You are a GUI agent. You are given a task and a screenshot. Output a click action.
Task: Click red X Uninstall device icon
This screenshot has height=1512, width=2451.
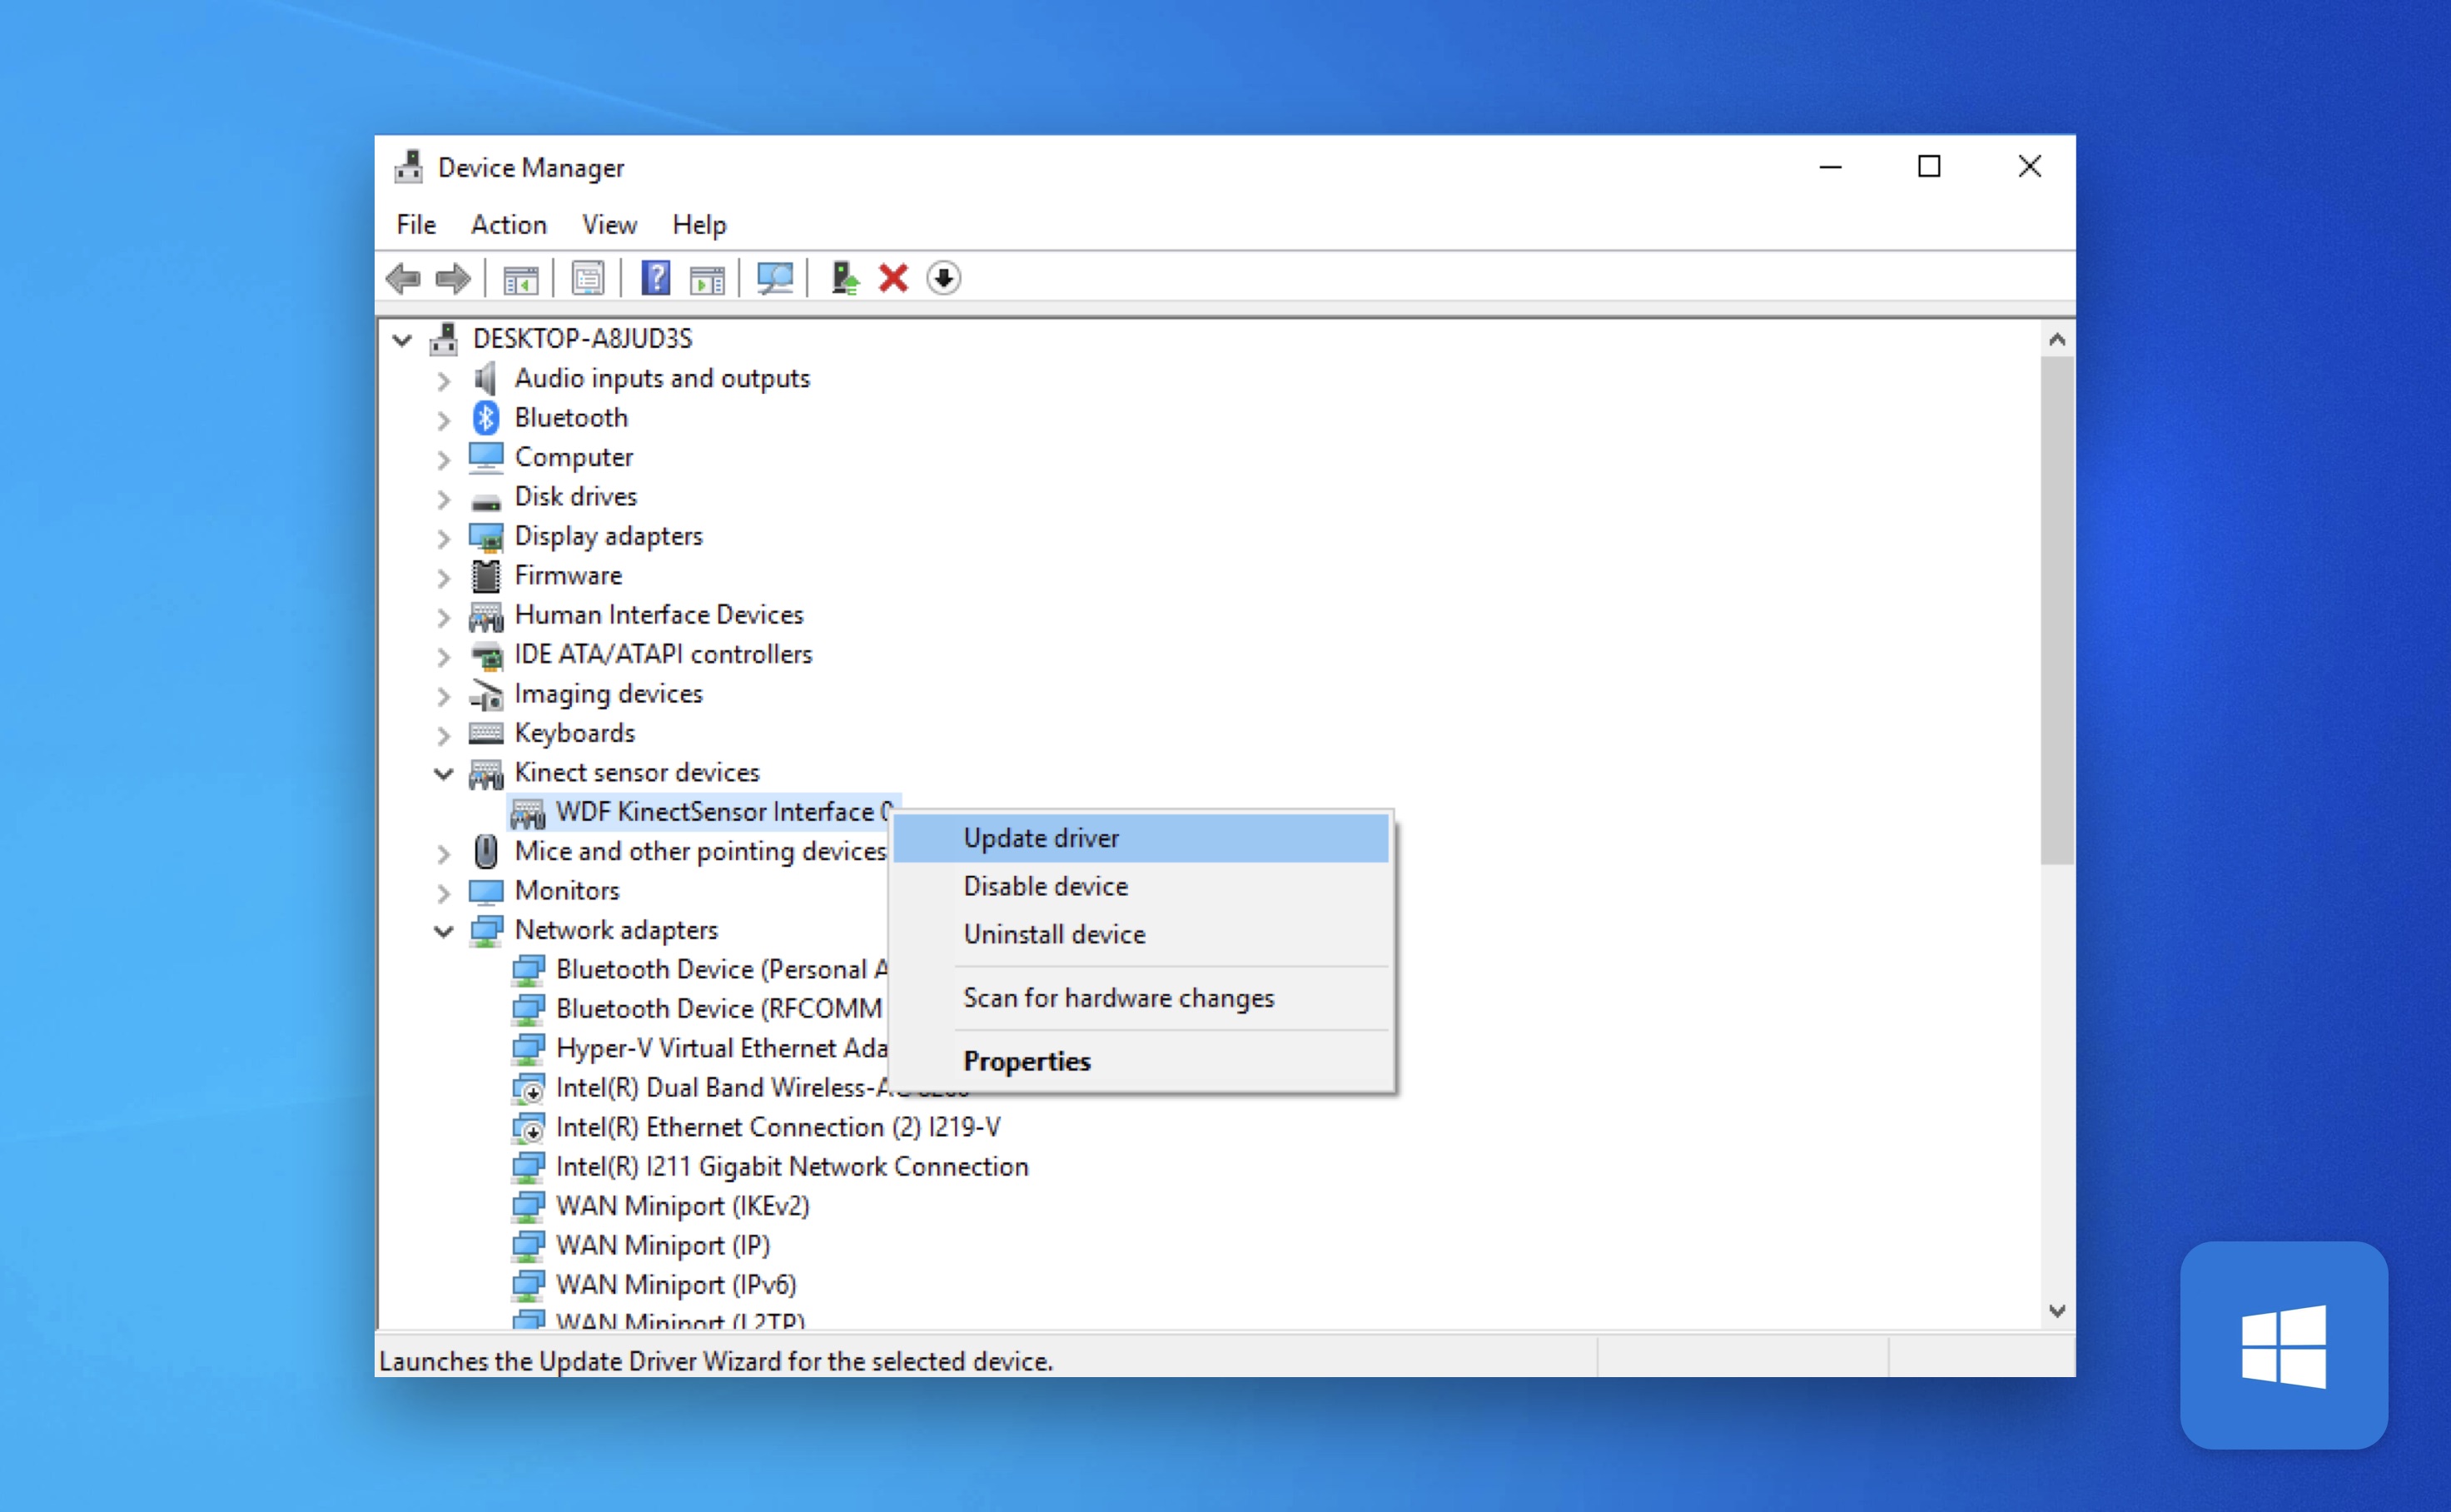coord(893,278)
